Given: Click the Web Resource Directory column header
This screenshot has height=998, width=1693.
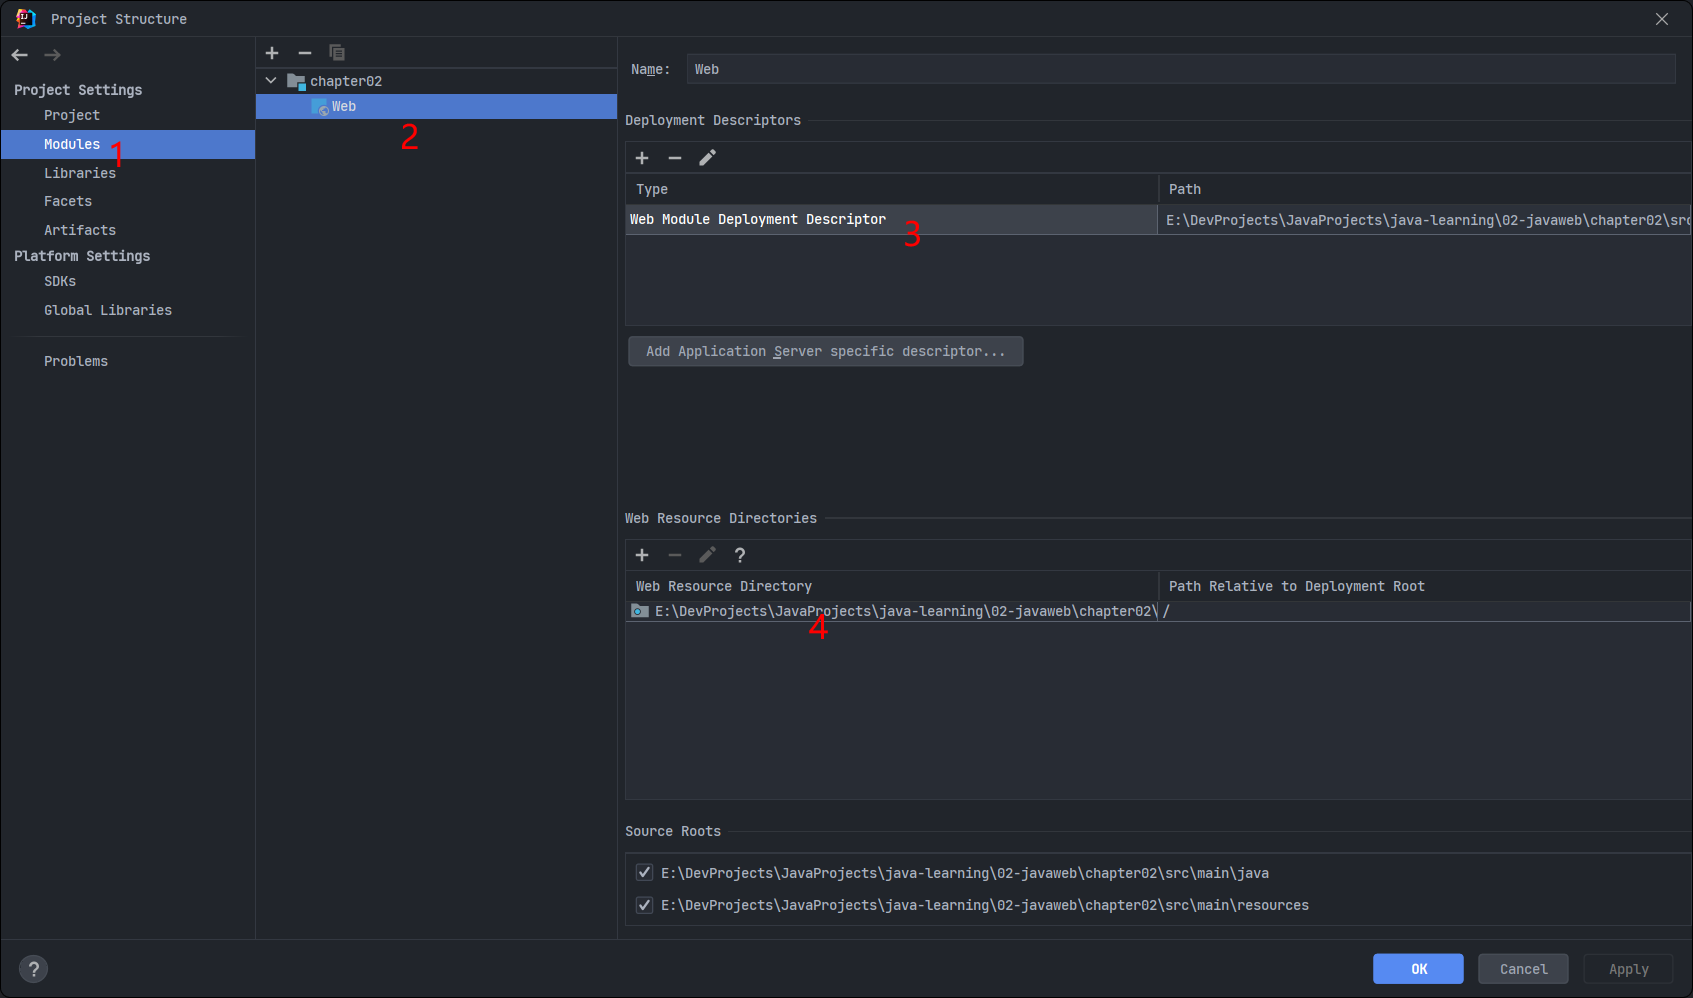Looking at the screenshot, I should 891,586.
